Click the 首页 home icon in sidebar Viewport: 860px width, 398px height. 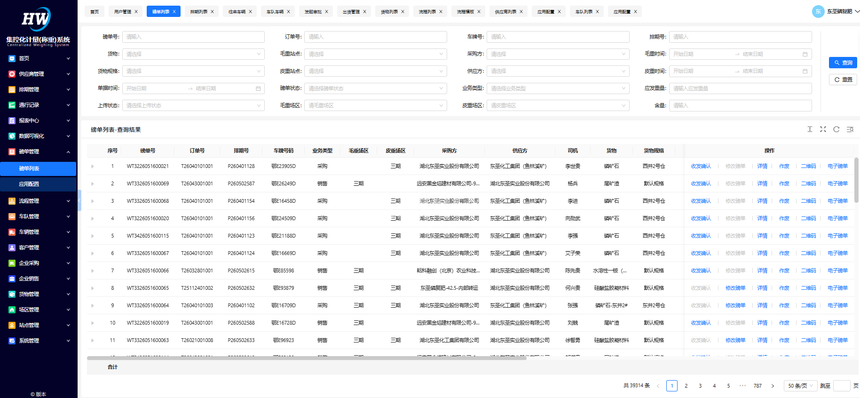[x=12, y=58]
